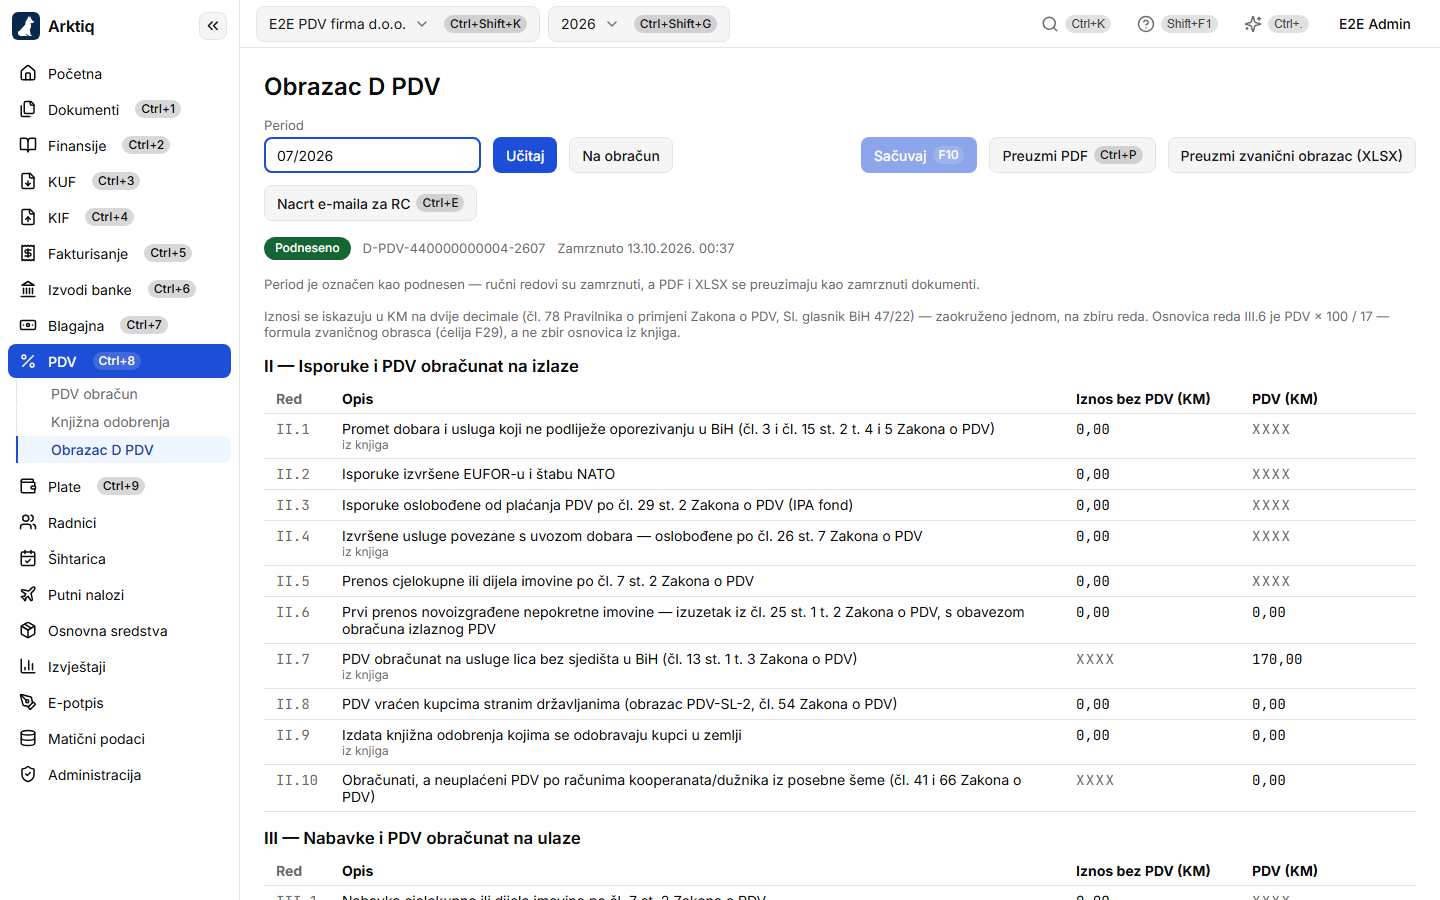Viewport: 1440px width, 900px height.
Task: Open Nacrt e-maila za RC
Action: (370, 203)
